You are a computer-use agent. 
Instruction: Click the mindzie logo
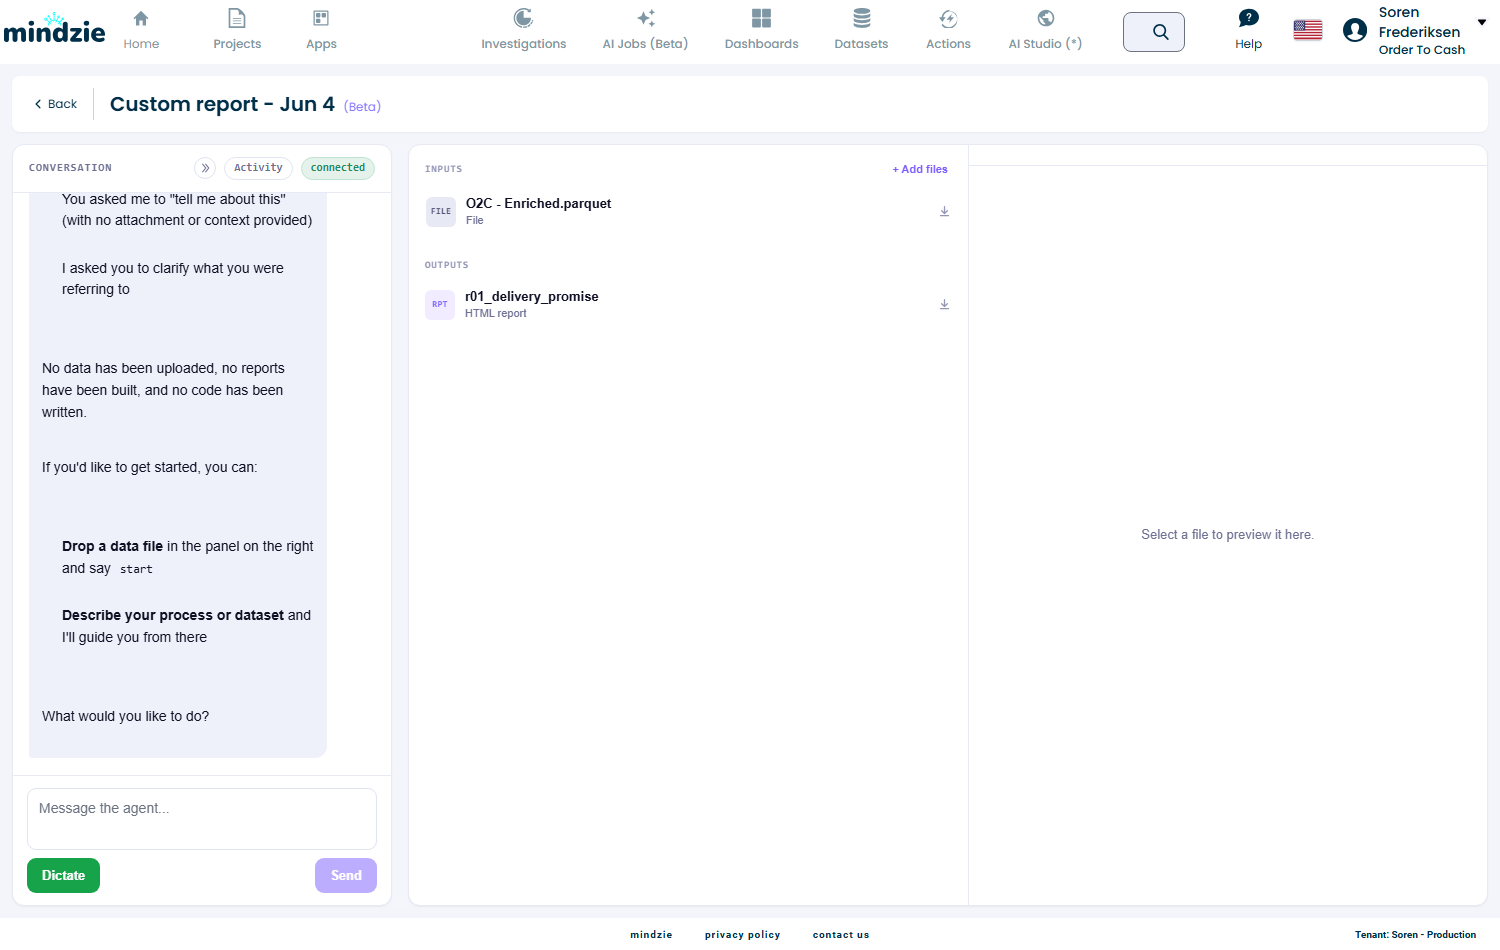point(54,29)
